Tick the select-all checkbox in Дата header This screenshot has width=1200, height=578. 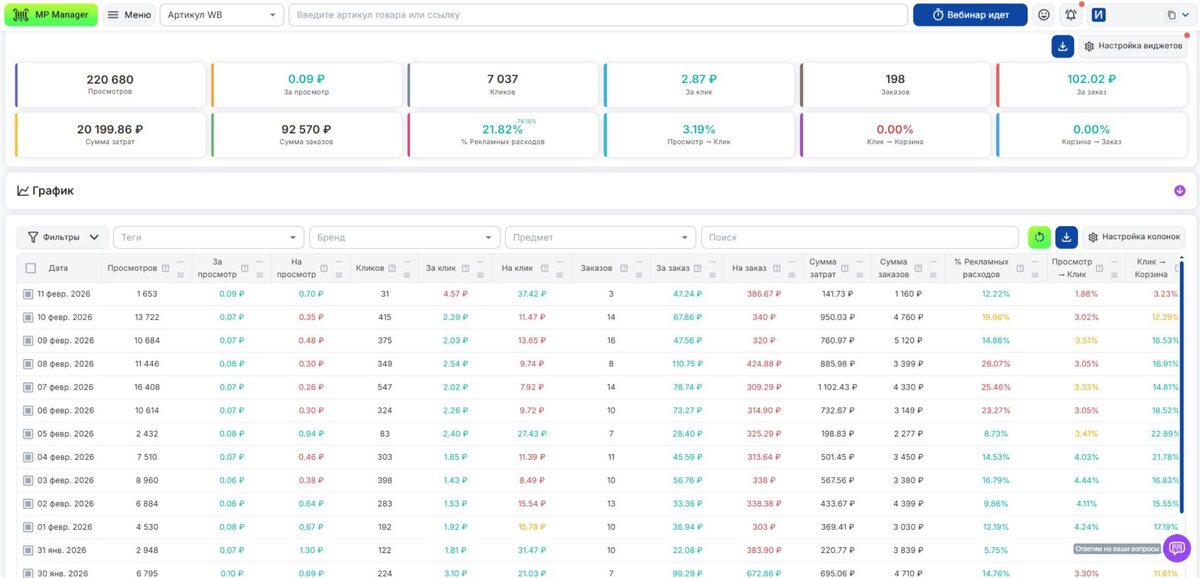30,268
